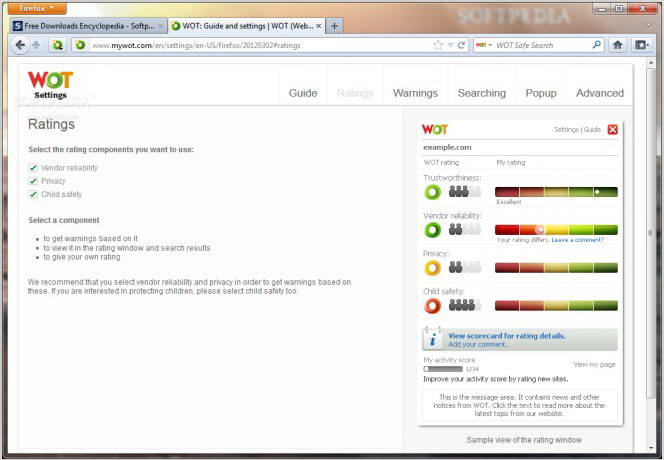
Task: Click Trustworthiness confidence people icons
Action: pos(465,192)
